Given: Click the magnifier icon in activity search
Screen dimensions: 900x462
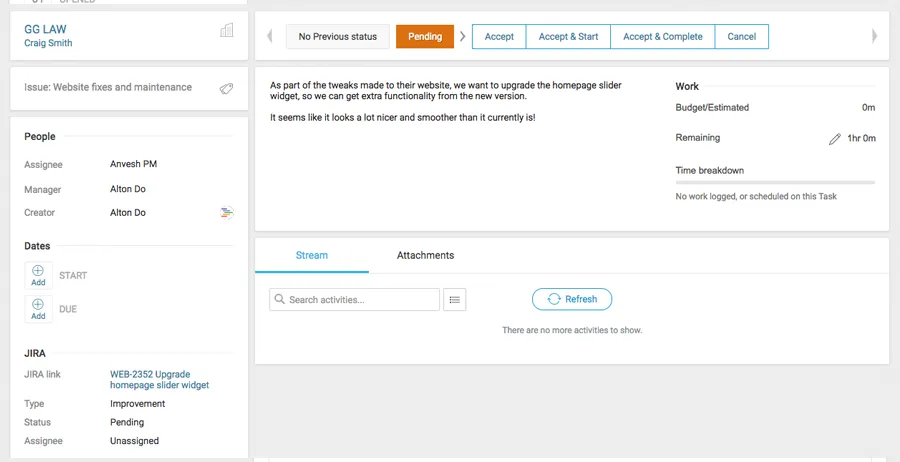Looking at the screenshot, I should (x=280, y=299).
